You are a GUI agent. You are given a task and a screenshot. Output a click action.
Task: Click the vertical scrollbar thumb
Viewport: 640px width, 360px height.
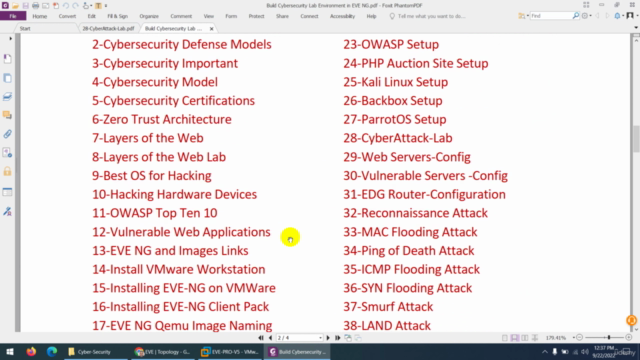click(636, 139)
